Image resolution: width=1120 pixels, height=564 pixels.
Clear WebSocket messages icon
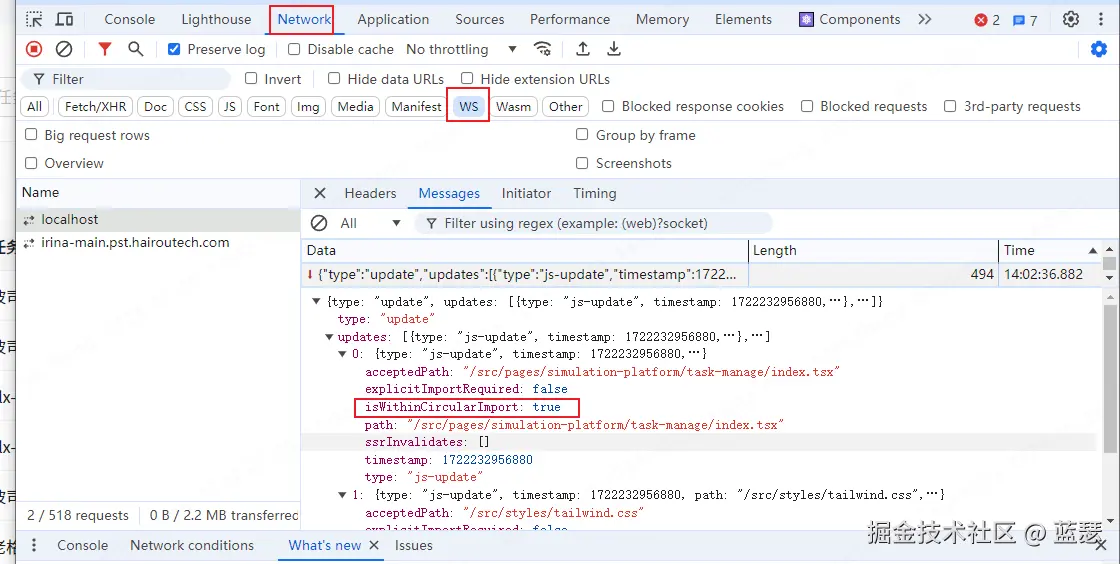tap(319, 223)
